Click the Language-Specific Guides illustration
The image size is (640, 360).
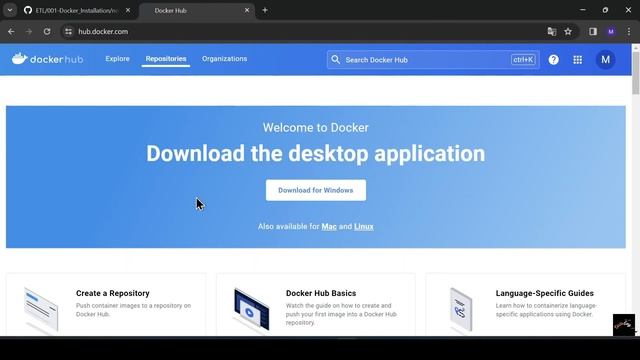461,309
